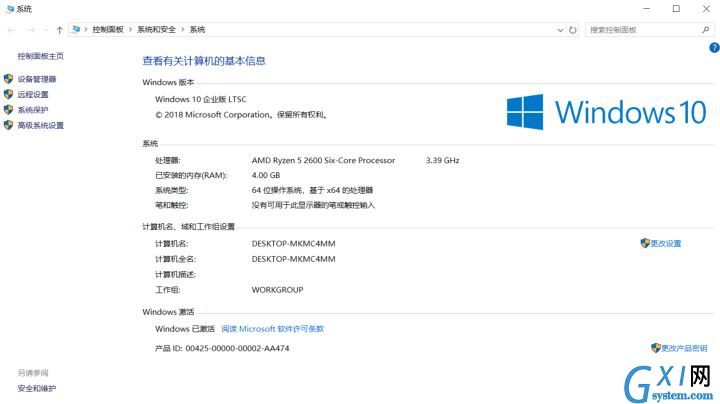Select the 'Windows 已激活' status text
The width and height of the screenshot is (720, 404).
(185, 329)
